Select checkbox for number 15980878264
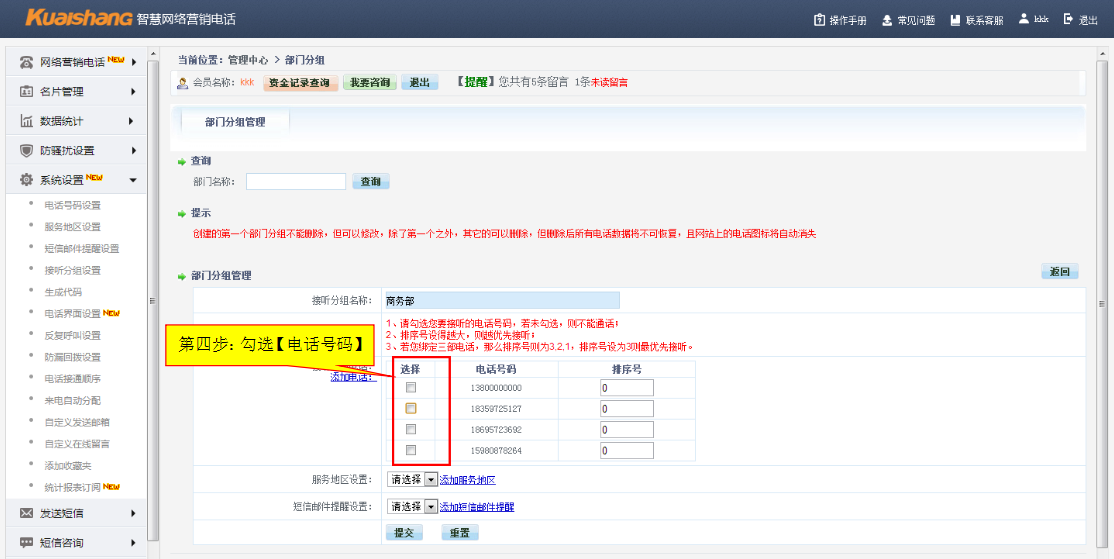 (x=411, y=451)
